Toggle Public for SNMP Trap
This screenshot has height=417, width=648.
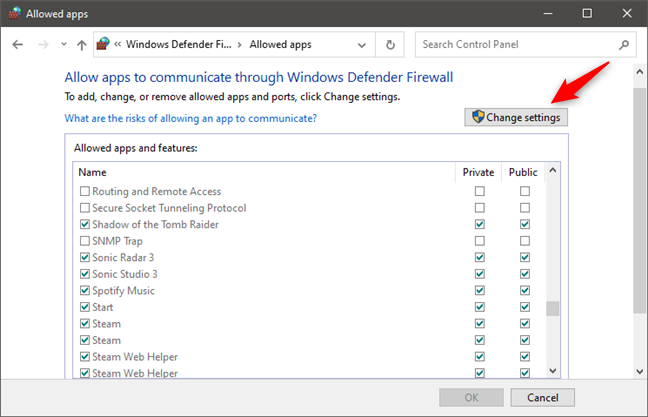pyautogui.click(x=524, y=241)
